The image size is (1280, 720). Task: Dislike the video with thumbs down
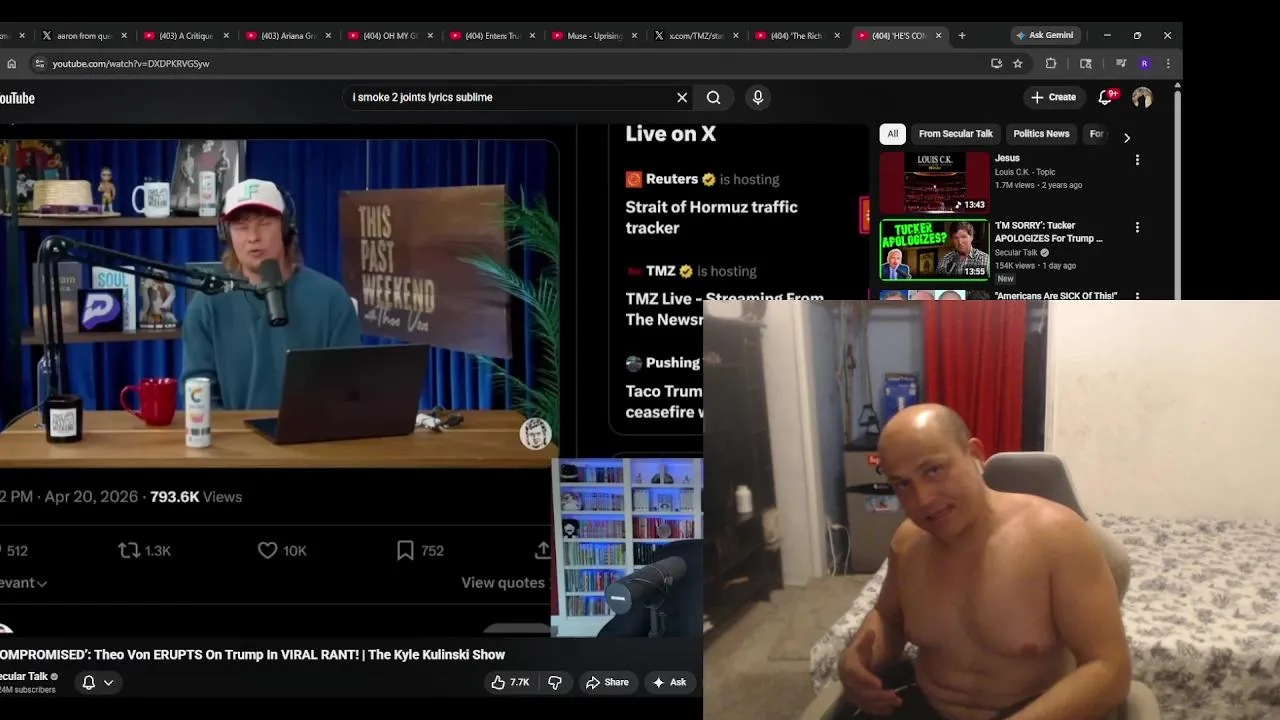555,682
